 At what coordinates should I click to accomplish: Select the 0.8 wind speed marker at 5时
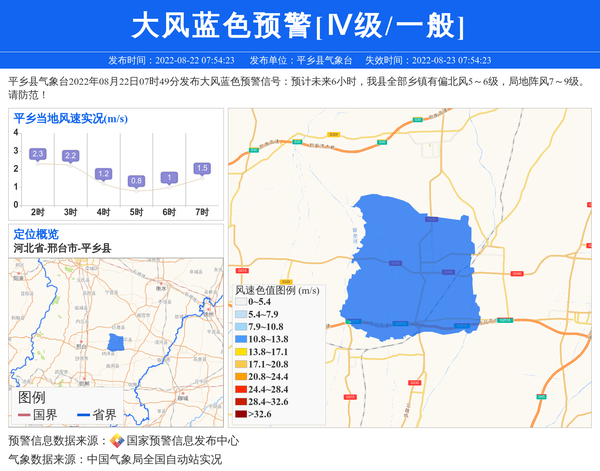(137, 181)
